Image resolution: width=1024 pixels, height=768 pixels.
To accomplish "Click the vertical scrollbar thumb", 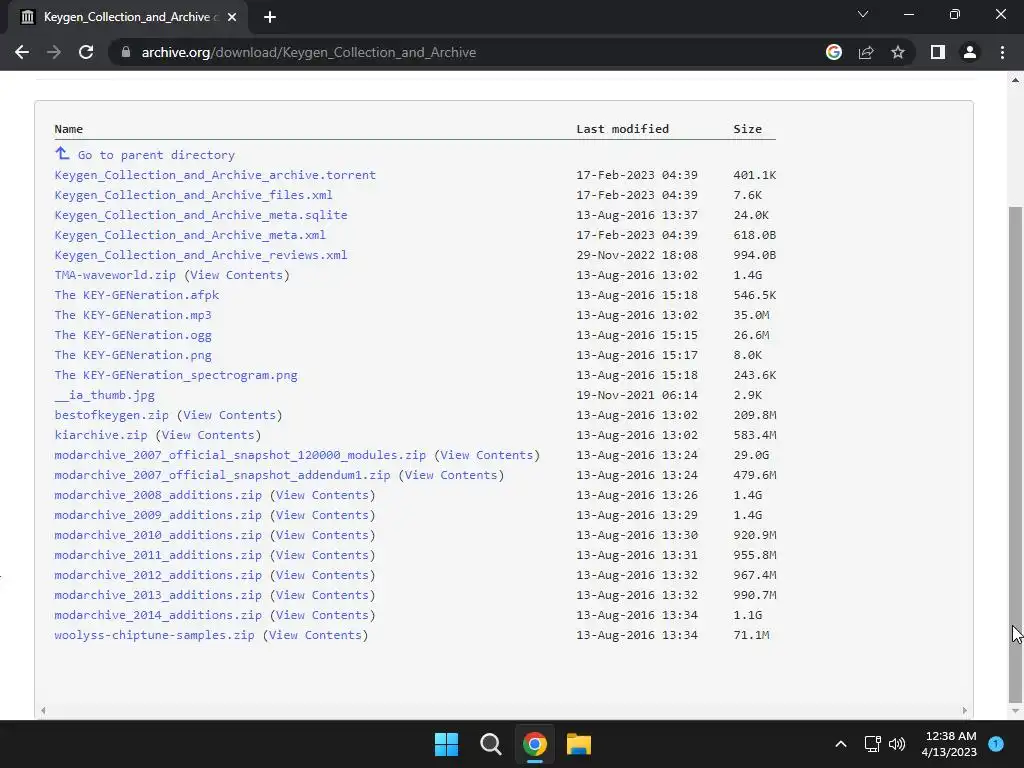I will coord(1015,454).
